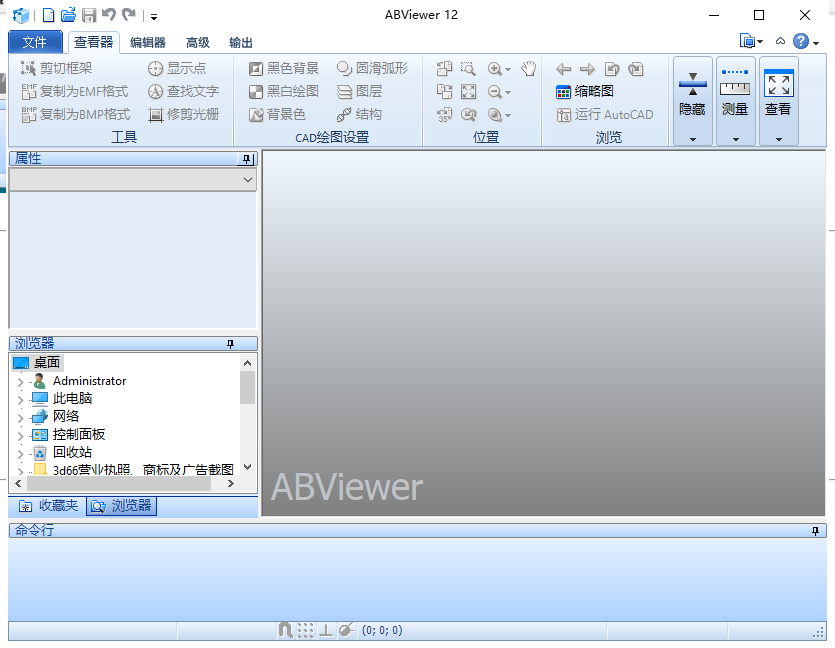835x648 pixels.
Task: Switch to the 输出 tab
Action: pyautogui.click(x=241, y=43)
